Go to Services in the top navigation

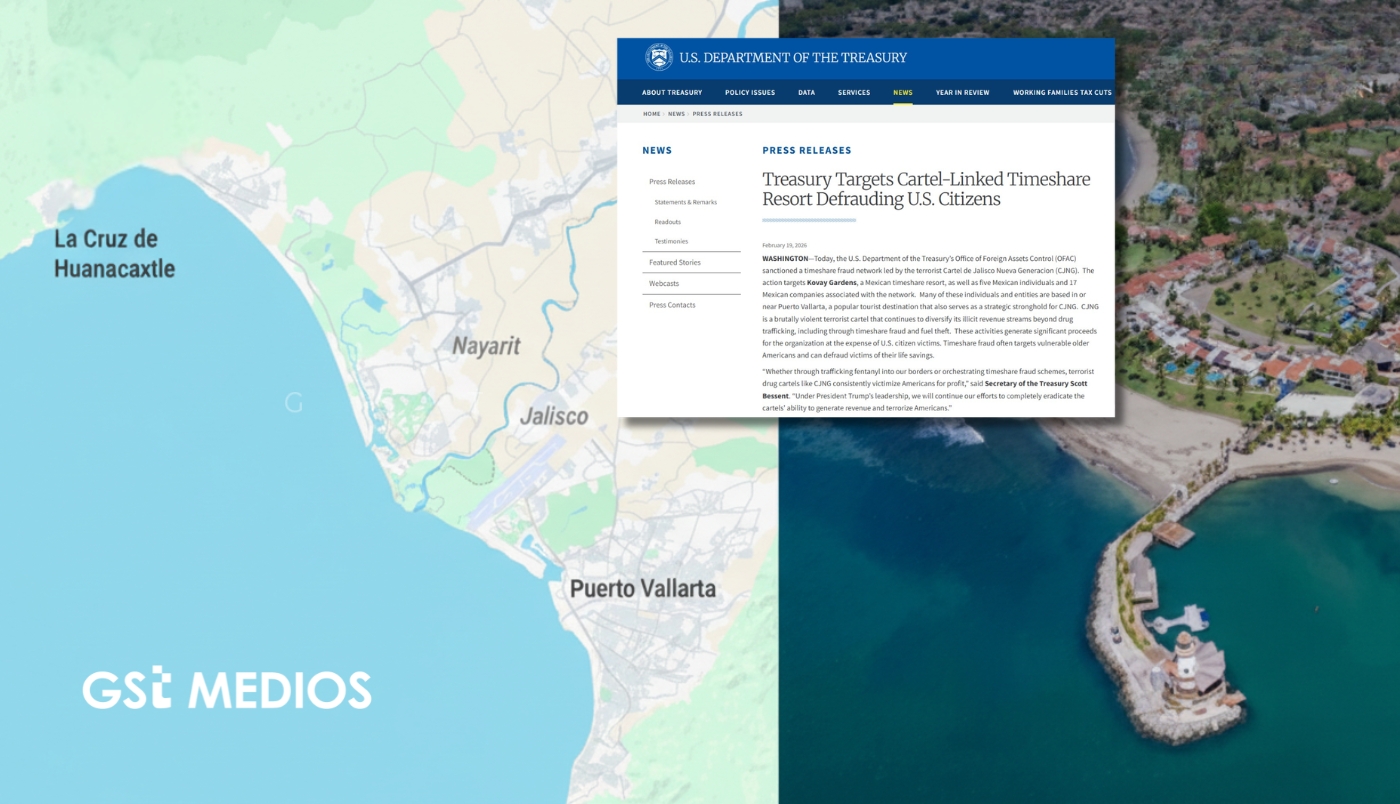pyautogui.click(x=854, y=93)
